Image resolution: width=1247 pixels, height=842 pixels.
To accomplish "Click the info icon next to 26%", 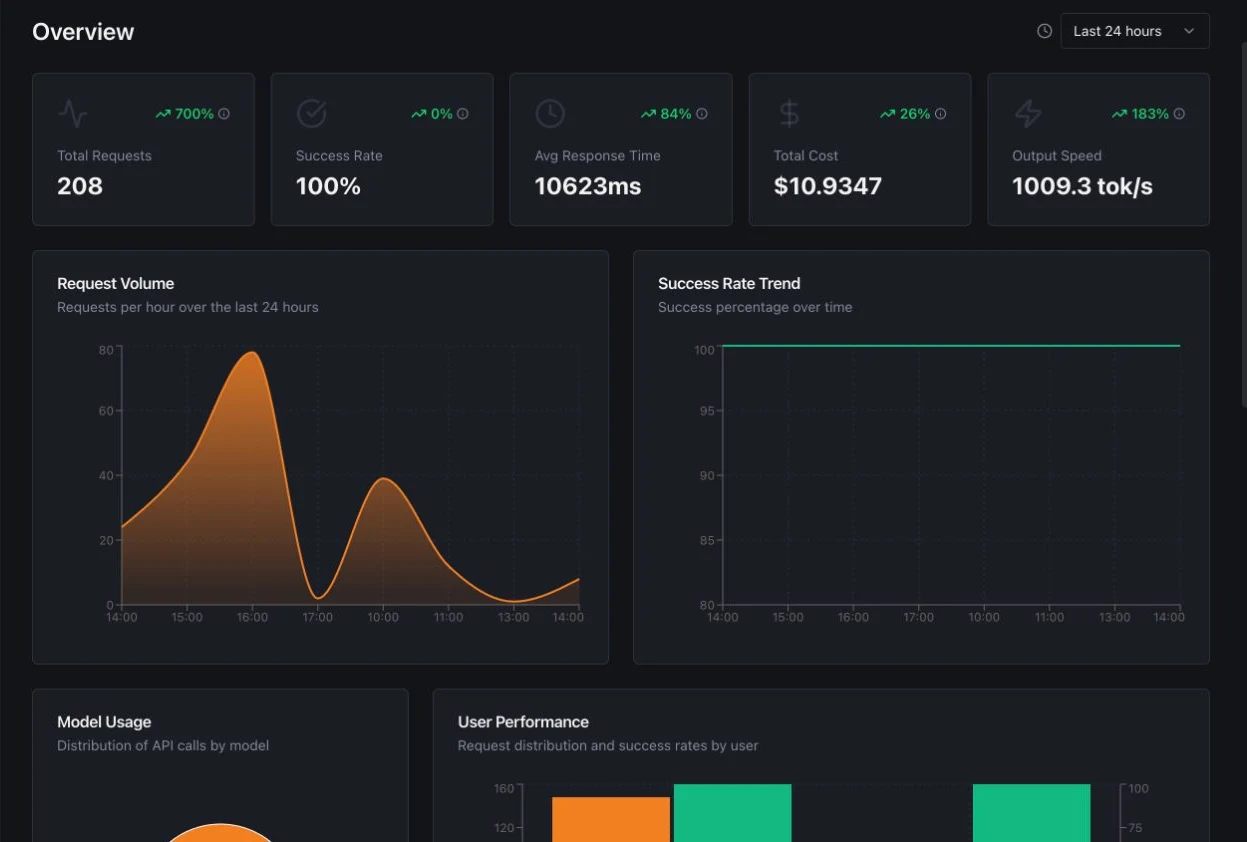I will point(940,114).
